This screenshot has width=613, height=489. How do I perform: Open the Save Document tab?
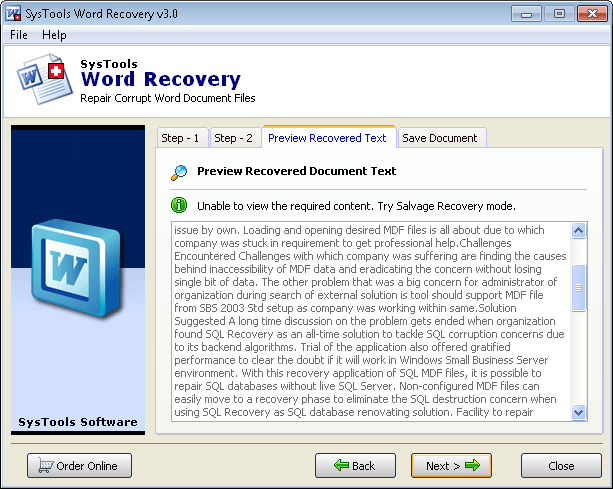pos(440,138)
